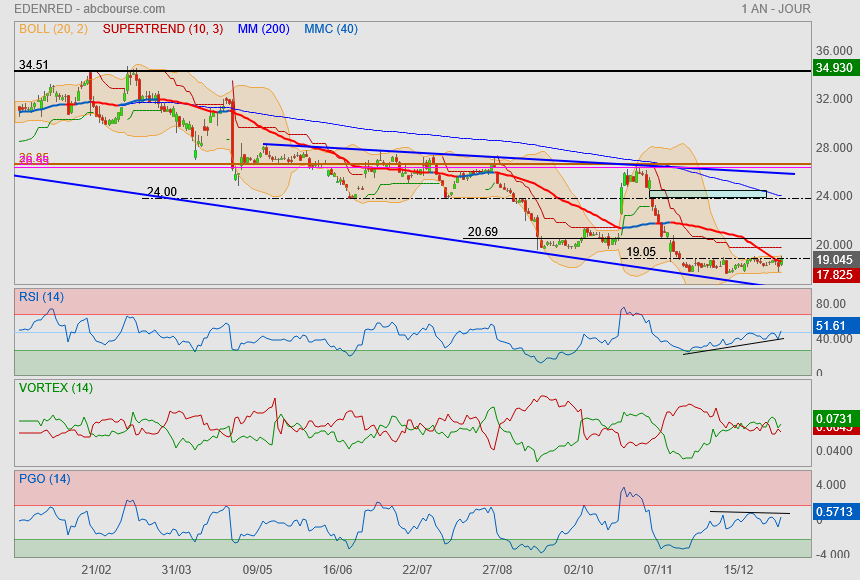860x580 pixels.
Task: Click the green gap rectangle near 24.00
Action: pyautogui.click(x=707, y=194)
